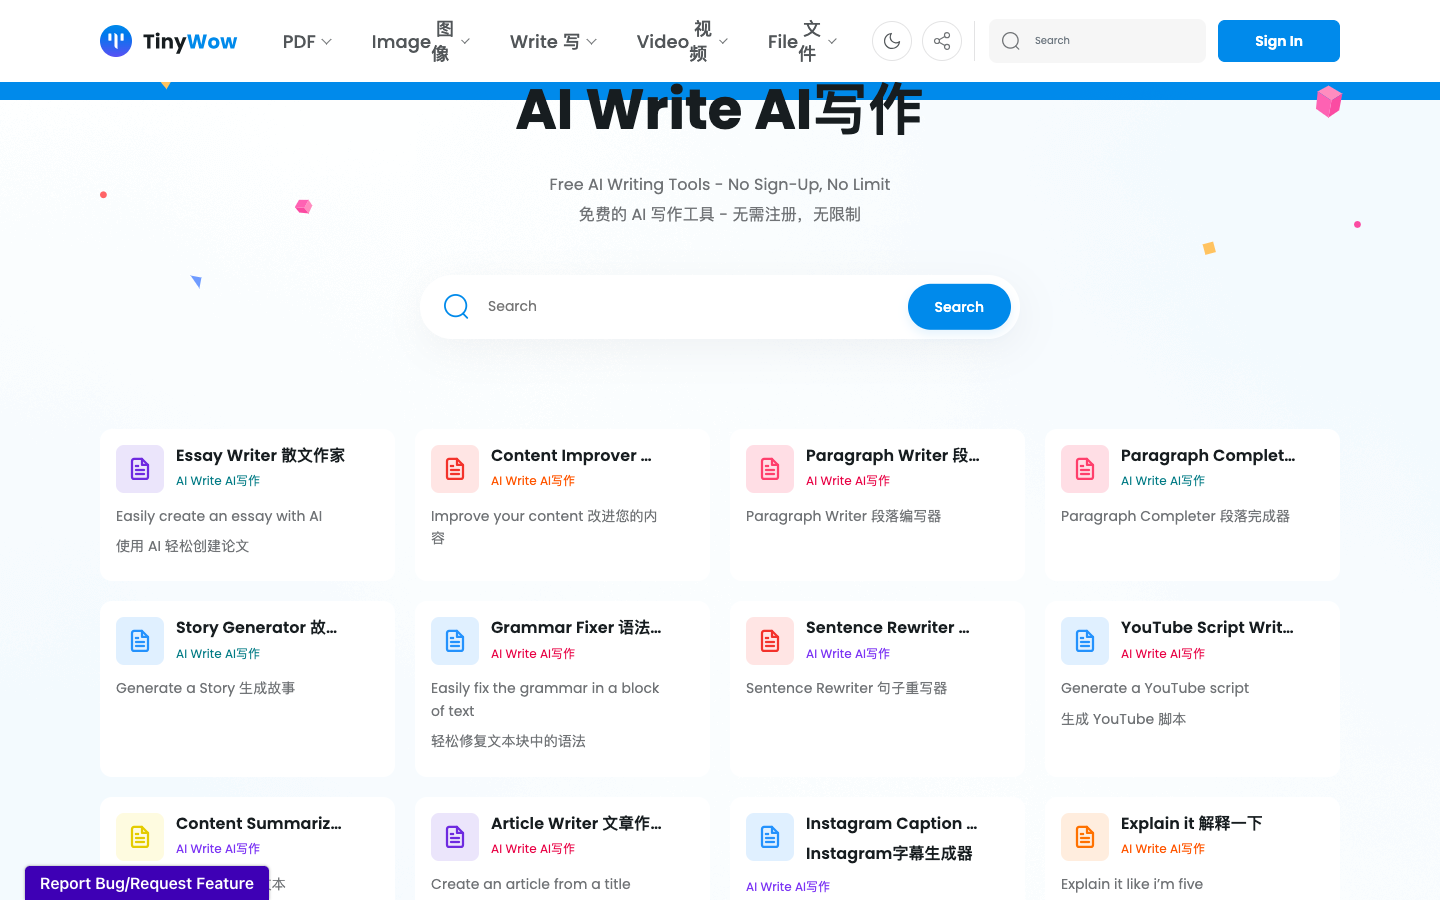Click the Sentence Rewriter icon
The height and width of the screenshot is (900, 1440).
[x=769, y=640]
